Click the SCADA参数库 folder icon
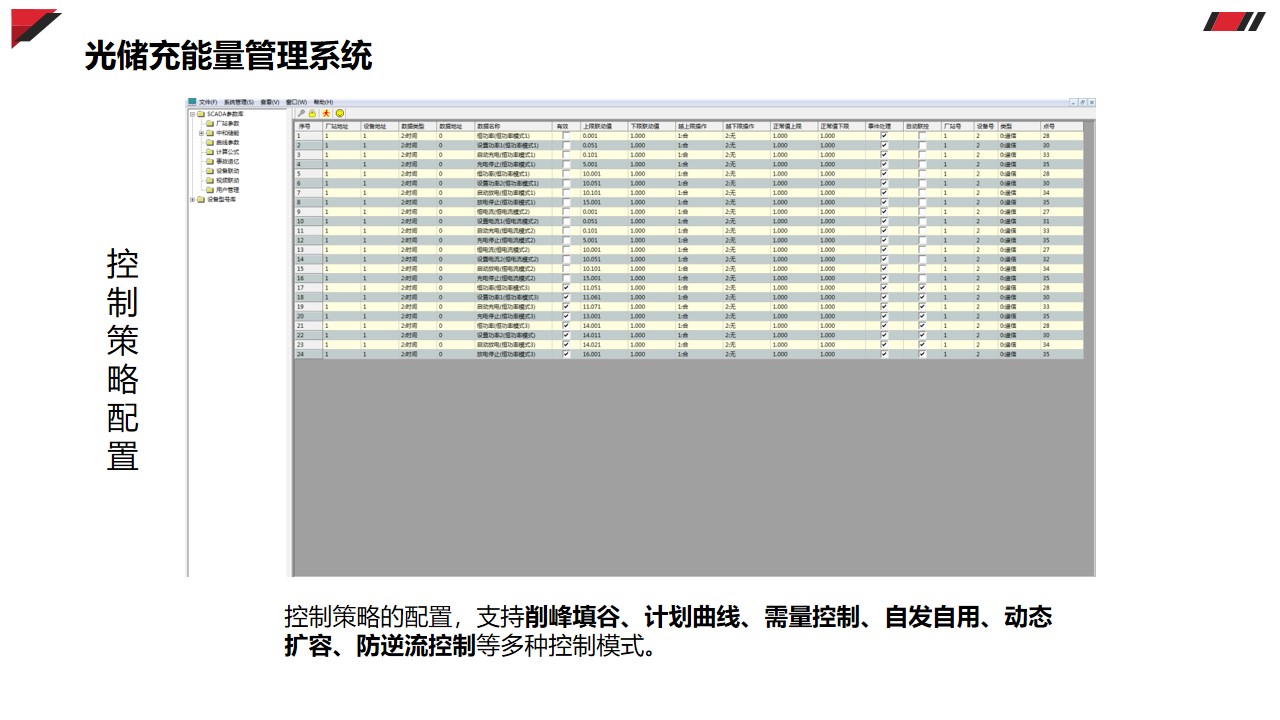This screenshot has height=720, width=1280. pyautogui.click(x=201, y=114)
